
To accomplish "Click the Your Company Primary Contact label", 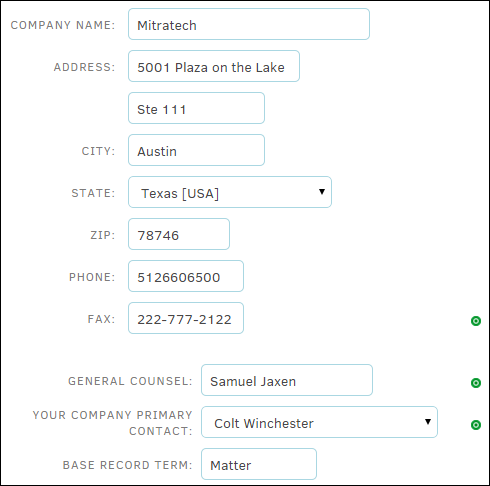I will coord(113,423).
